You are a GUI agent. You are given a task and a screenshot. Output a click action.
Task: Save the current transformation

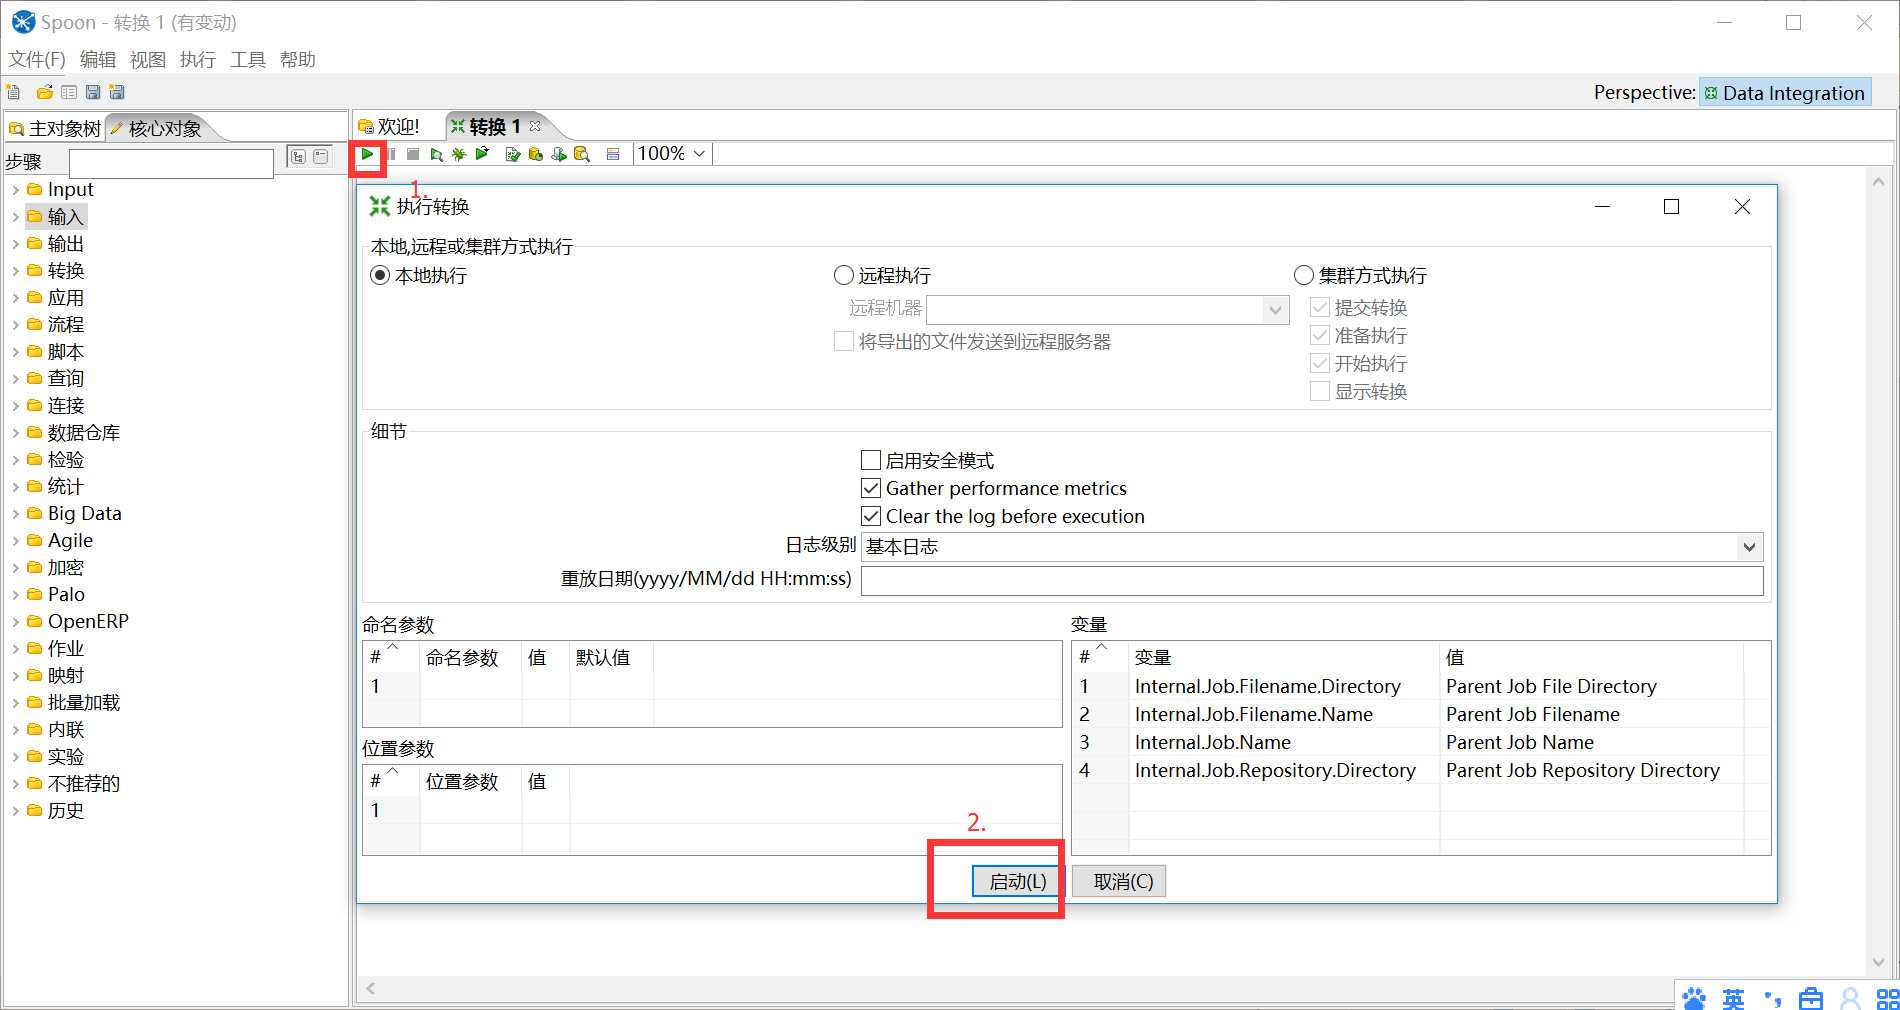93,92
